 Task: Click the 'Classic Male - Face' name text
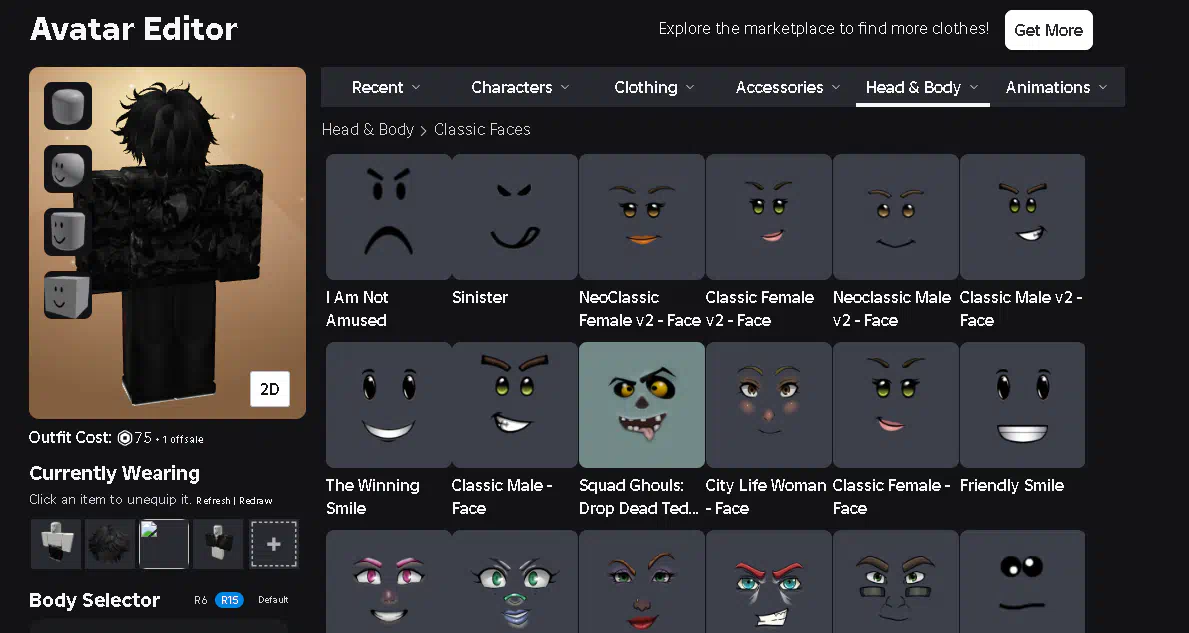502,497
